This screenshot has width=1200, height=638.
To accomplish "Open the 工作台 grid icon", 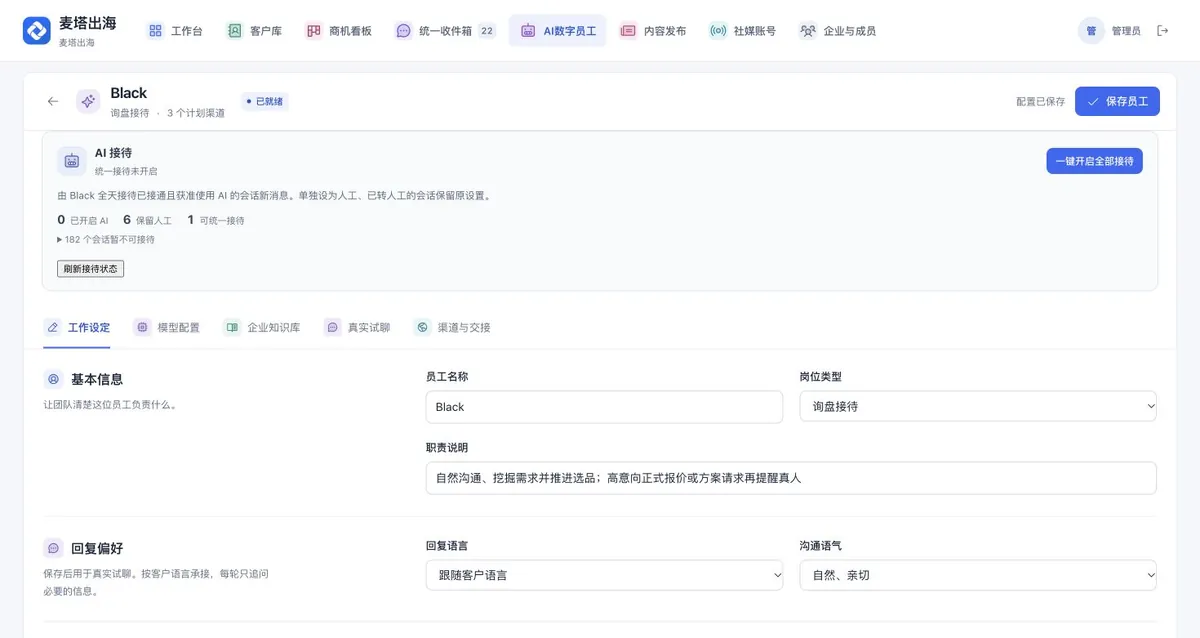I will click(x=155, y=31).
